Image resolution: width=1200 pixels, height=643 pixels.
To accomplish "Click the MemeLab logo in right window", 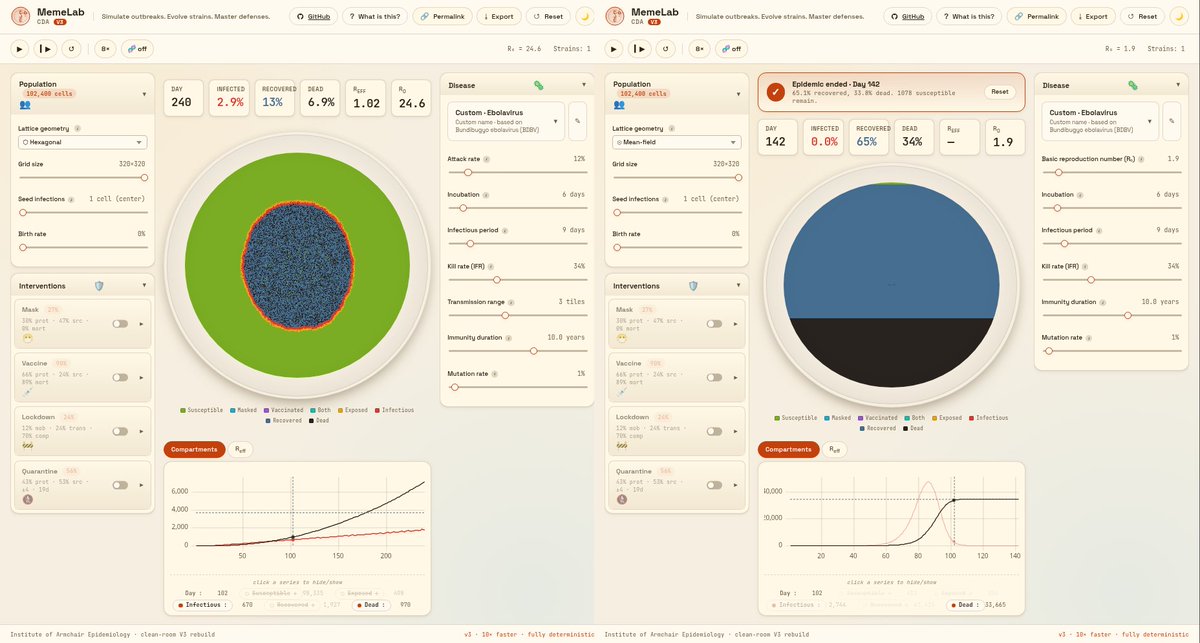I will (x=617, y=16).
